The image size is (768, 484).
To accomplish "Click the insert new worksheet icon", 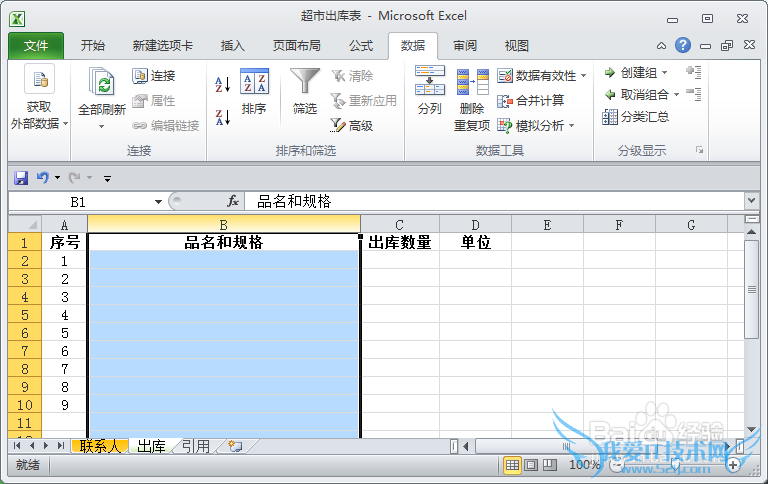I will point(235,446).
